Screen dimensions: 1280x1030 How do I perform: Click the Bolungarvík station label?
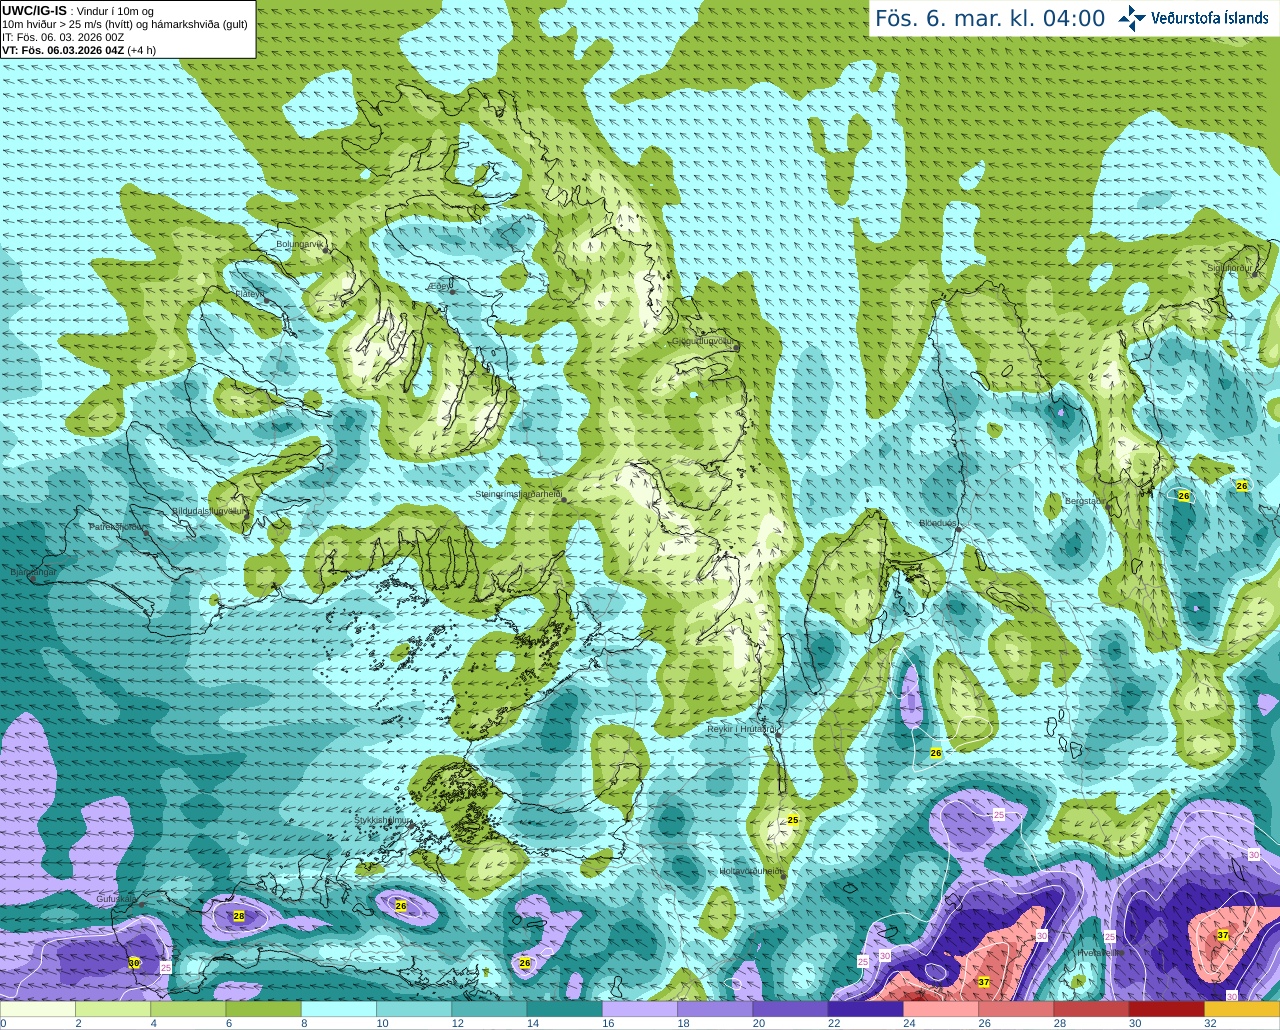300,244
